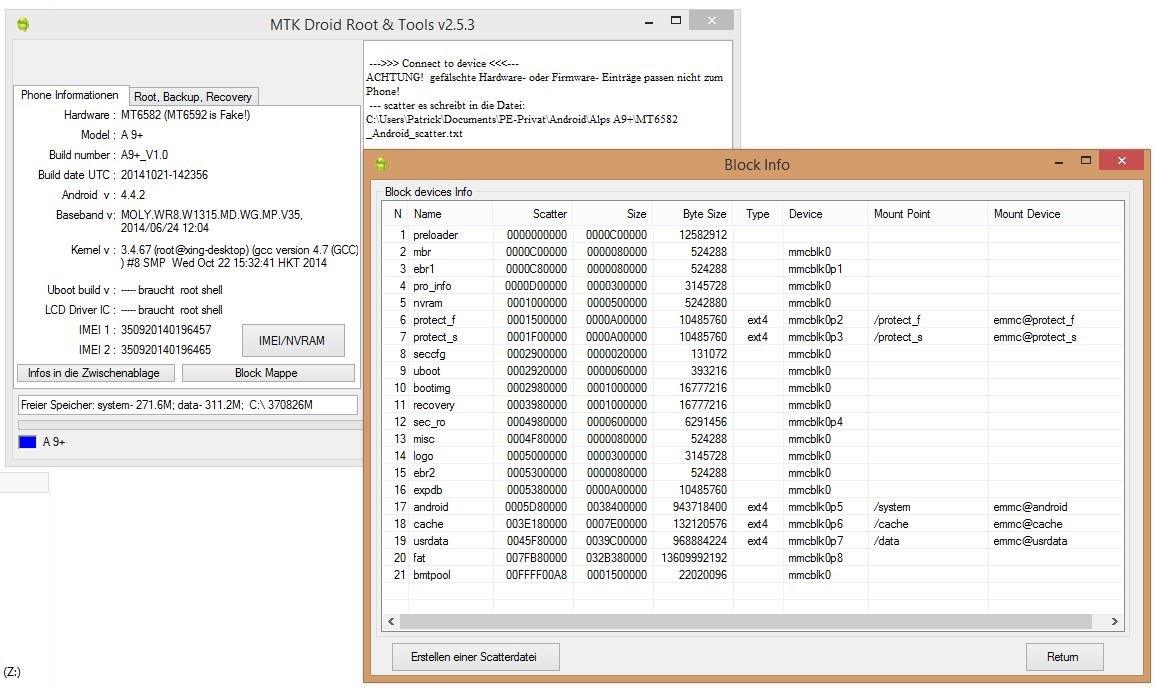Viewport: 1159px width, 689px height.
Task: Minimize the Block Info window
Action: [x=1058, y=161]
